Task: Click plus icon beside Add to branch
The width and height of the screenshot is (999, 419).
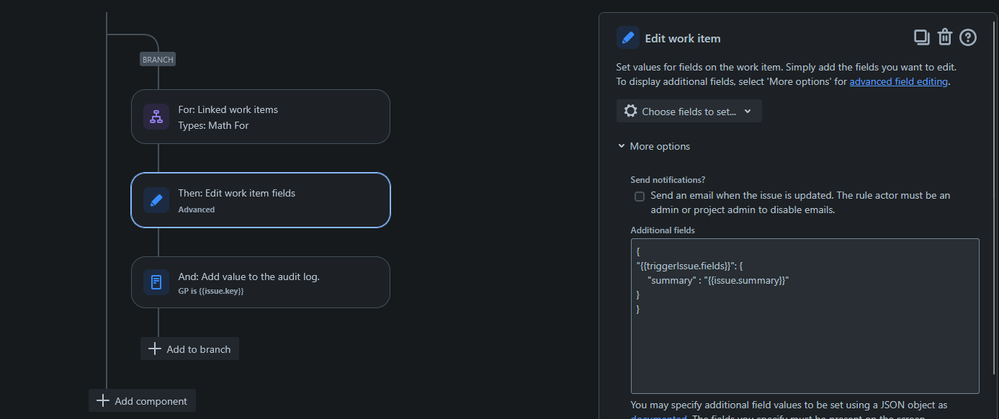Action: [154, 349]
